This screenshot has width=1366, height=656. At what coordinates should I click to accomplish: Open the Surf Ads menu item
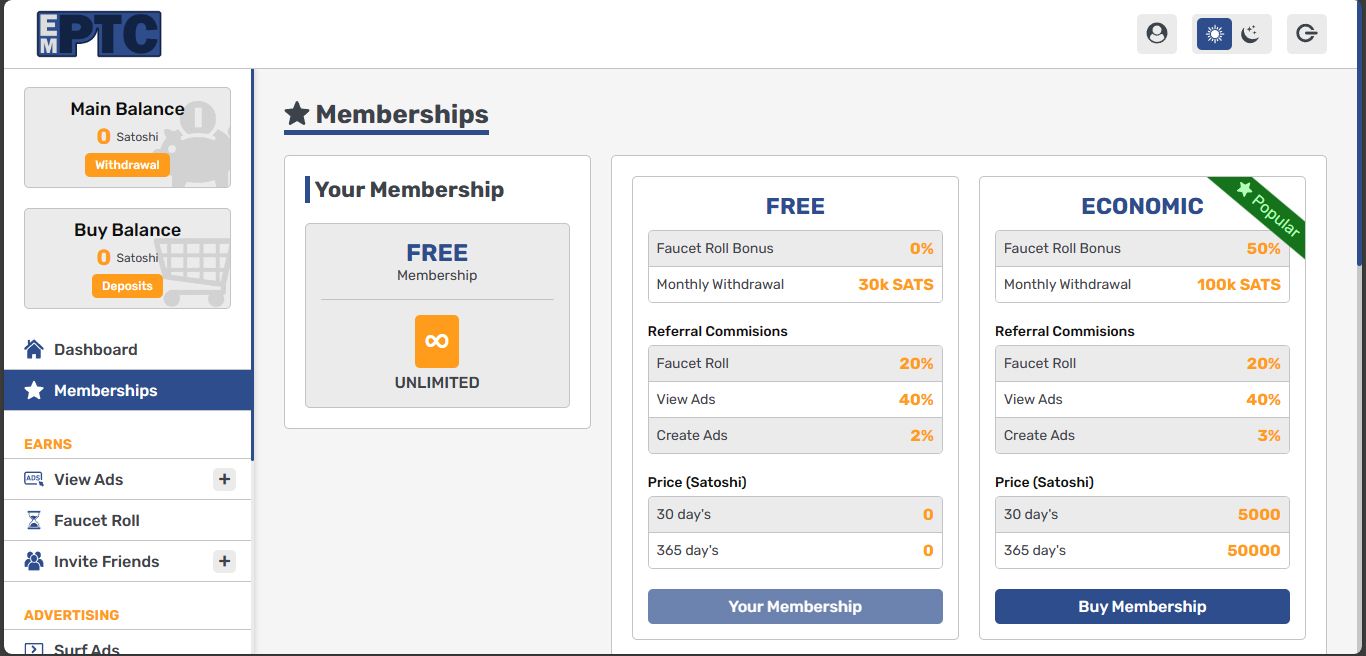pos(87,647)
